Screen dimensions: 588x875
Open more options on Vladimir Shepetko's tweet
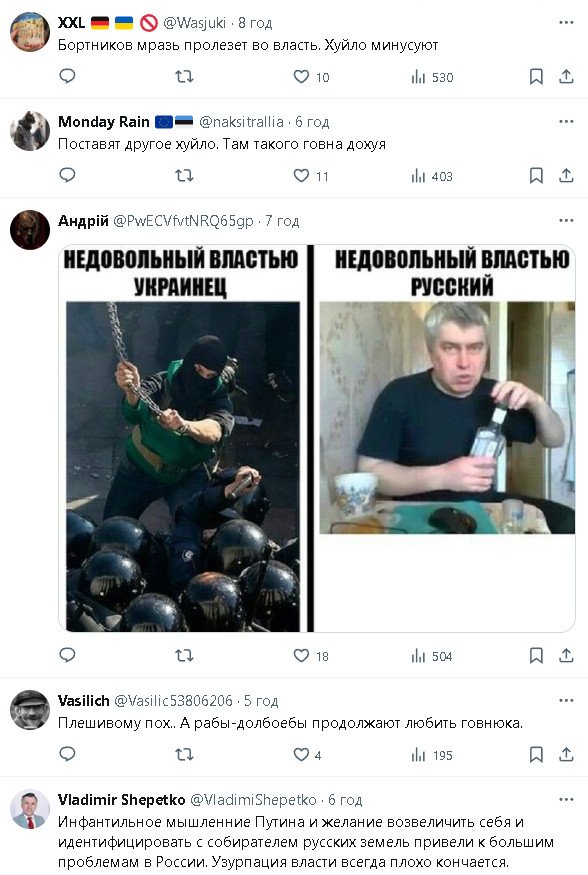(x=566, y=799)
